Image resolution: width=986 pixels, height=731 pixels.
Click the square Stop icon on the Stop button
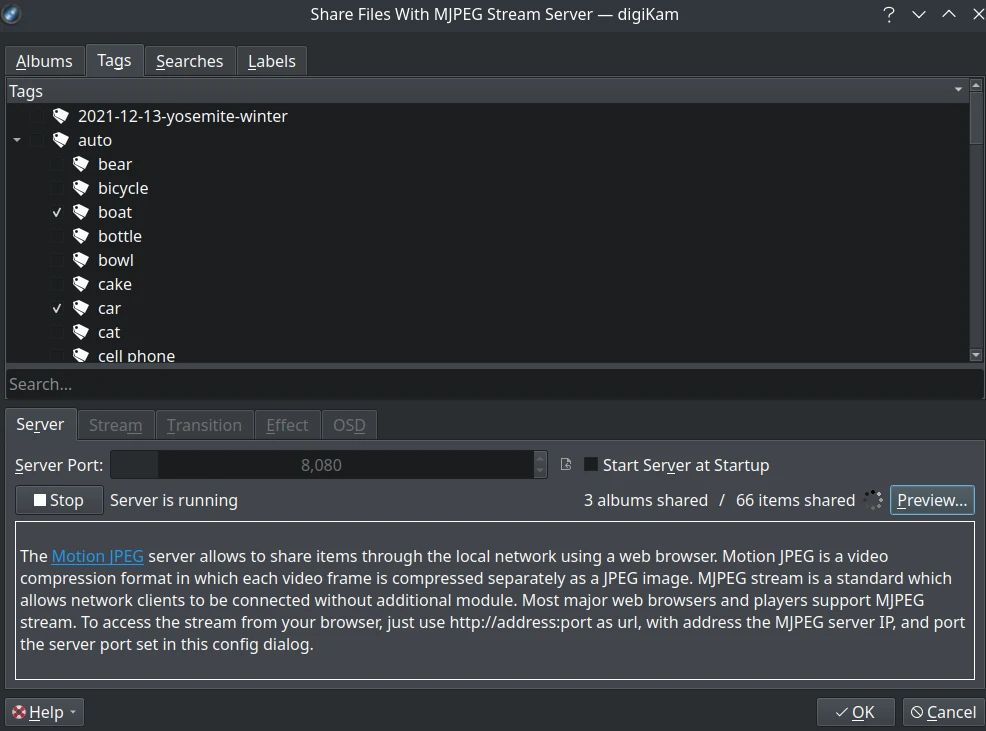click(x=40, y=500)
